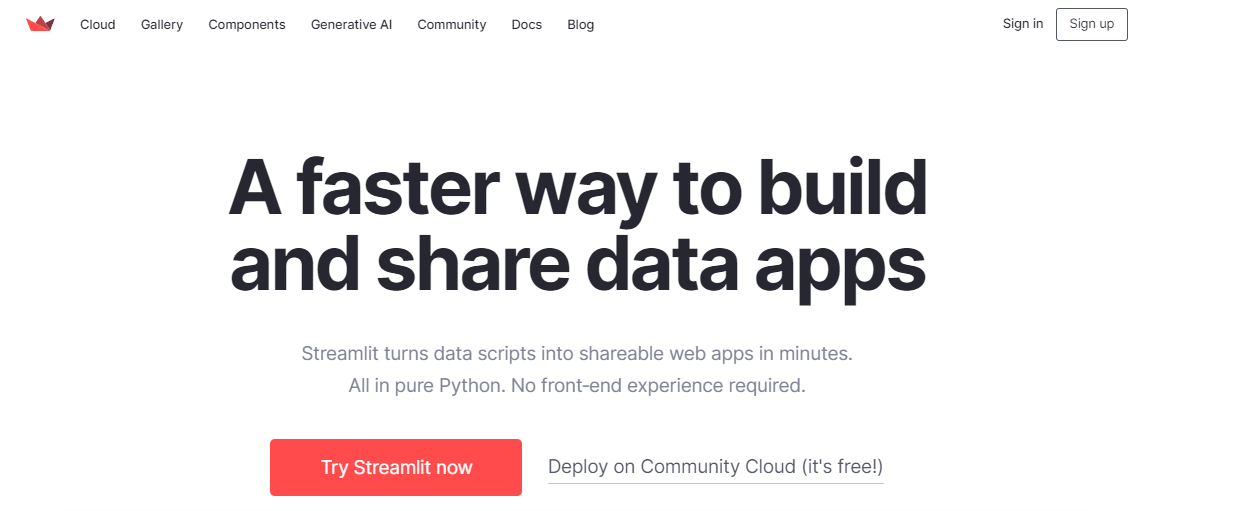Screen dimensions: 1251x511
Task: Open the Community nav item
Action: pos(452,24)
